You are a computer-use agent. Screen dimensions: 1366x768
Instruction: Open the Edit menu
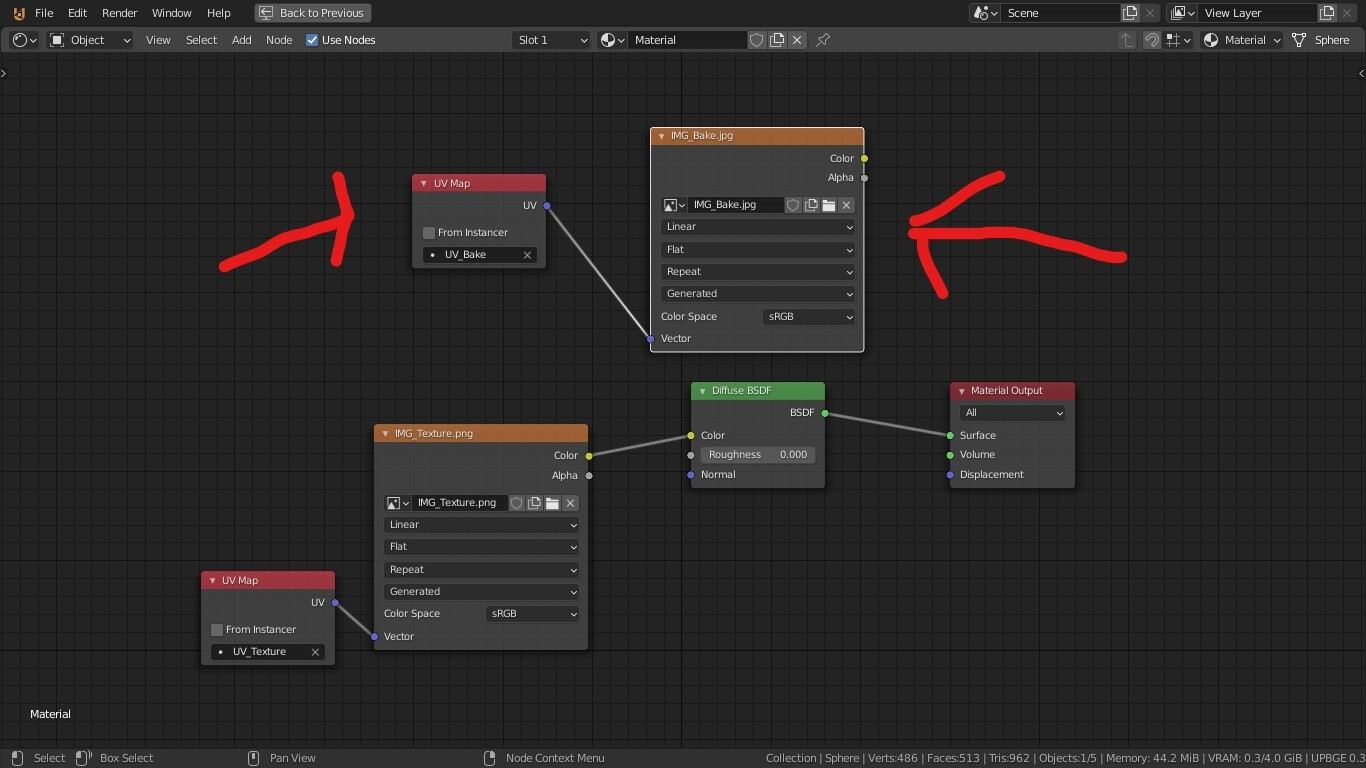[77, 13]
